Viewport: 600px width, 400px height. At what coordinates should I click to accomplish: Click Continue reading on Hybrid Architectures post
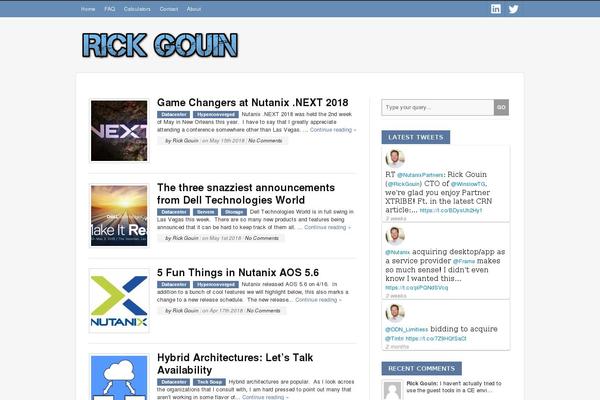click(265, 397)
